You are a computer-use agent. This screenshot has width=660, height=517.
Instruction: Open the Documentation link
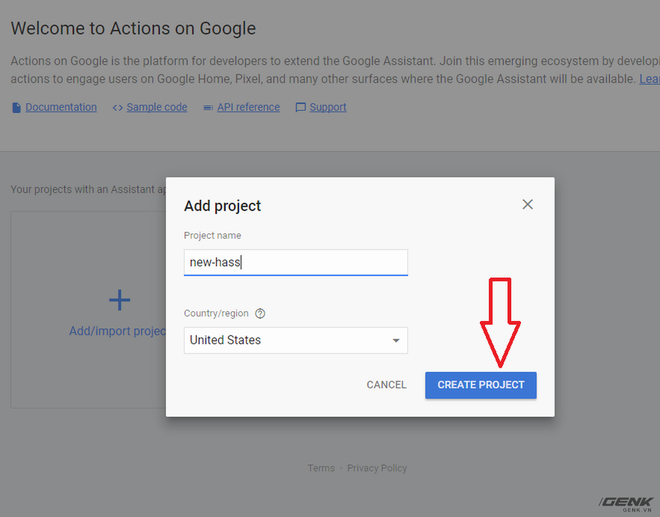pos(61,107)
